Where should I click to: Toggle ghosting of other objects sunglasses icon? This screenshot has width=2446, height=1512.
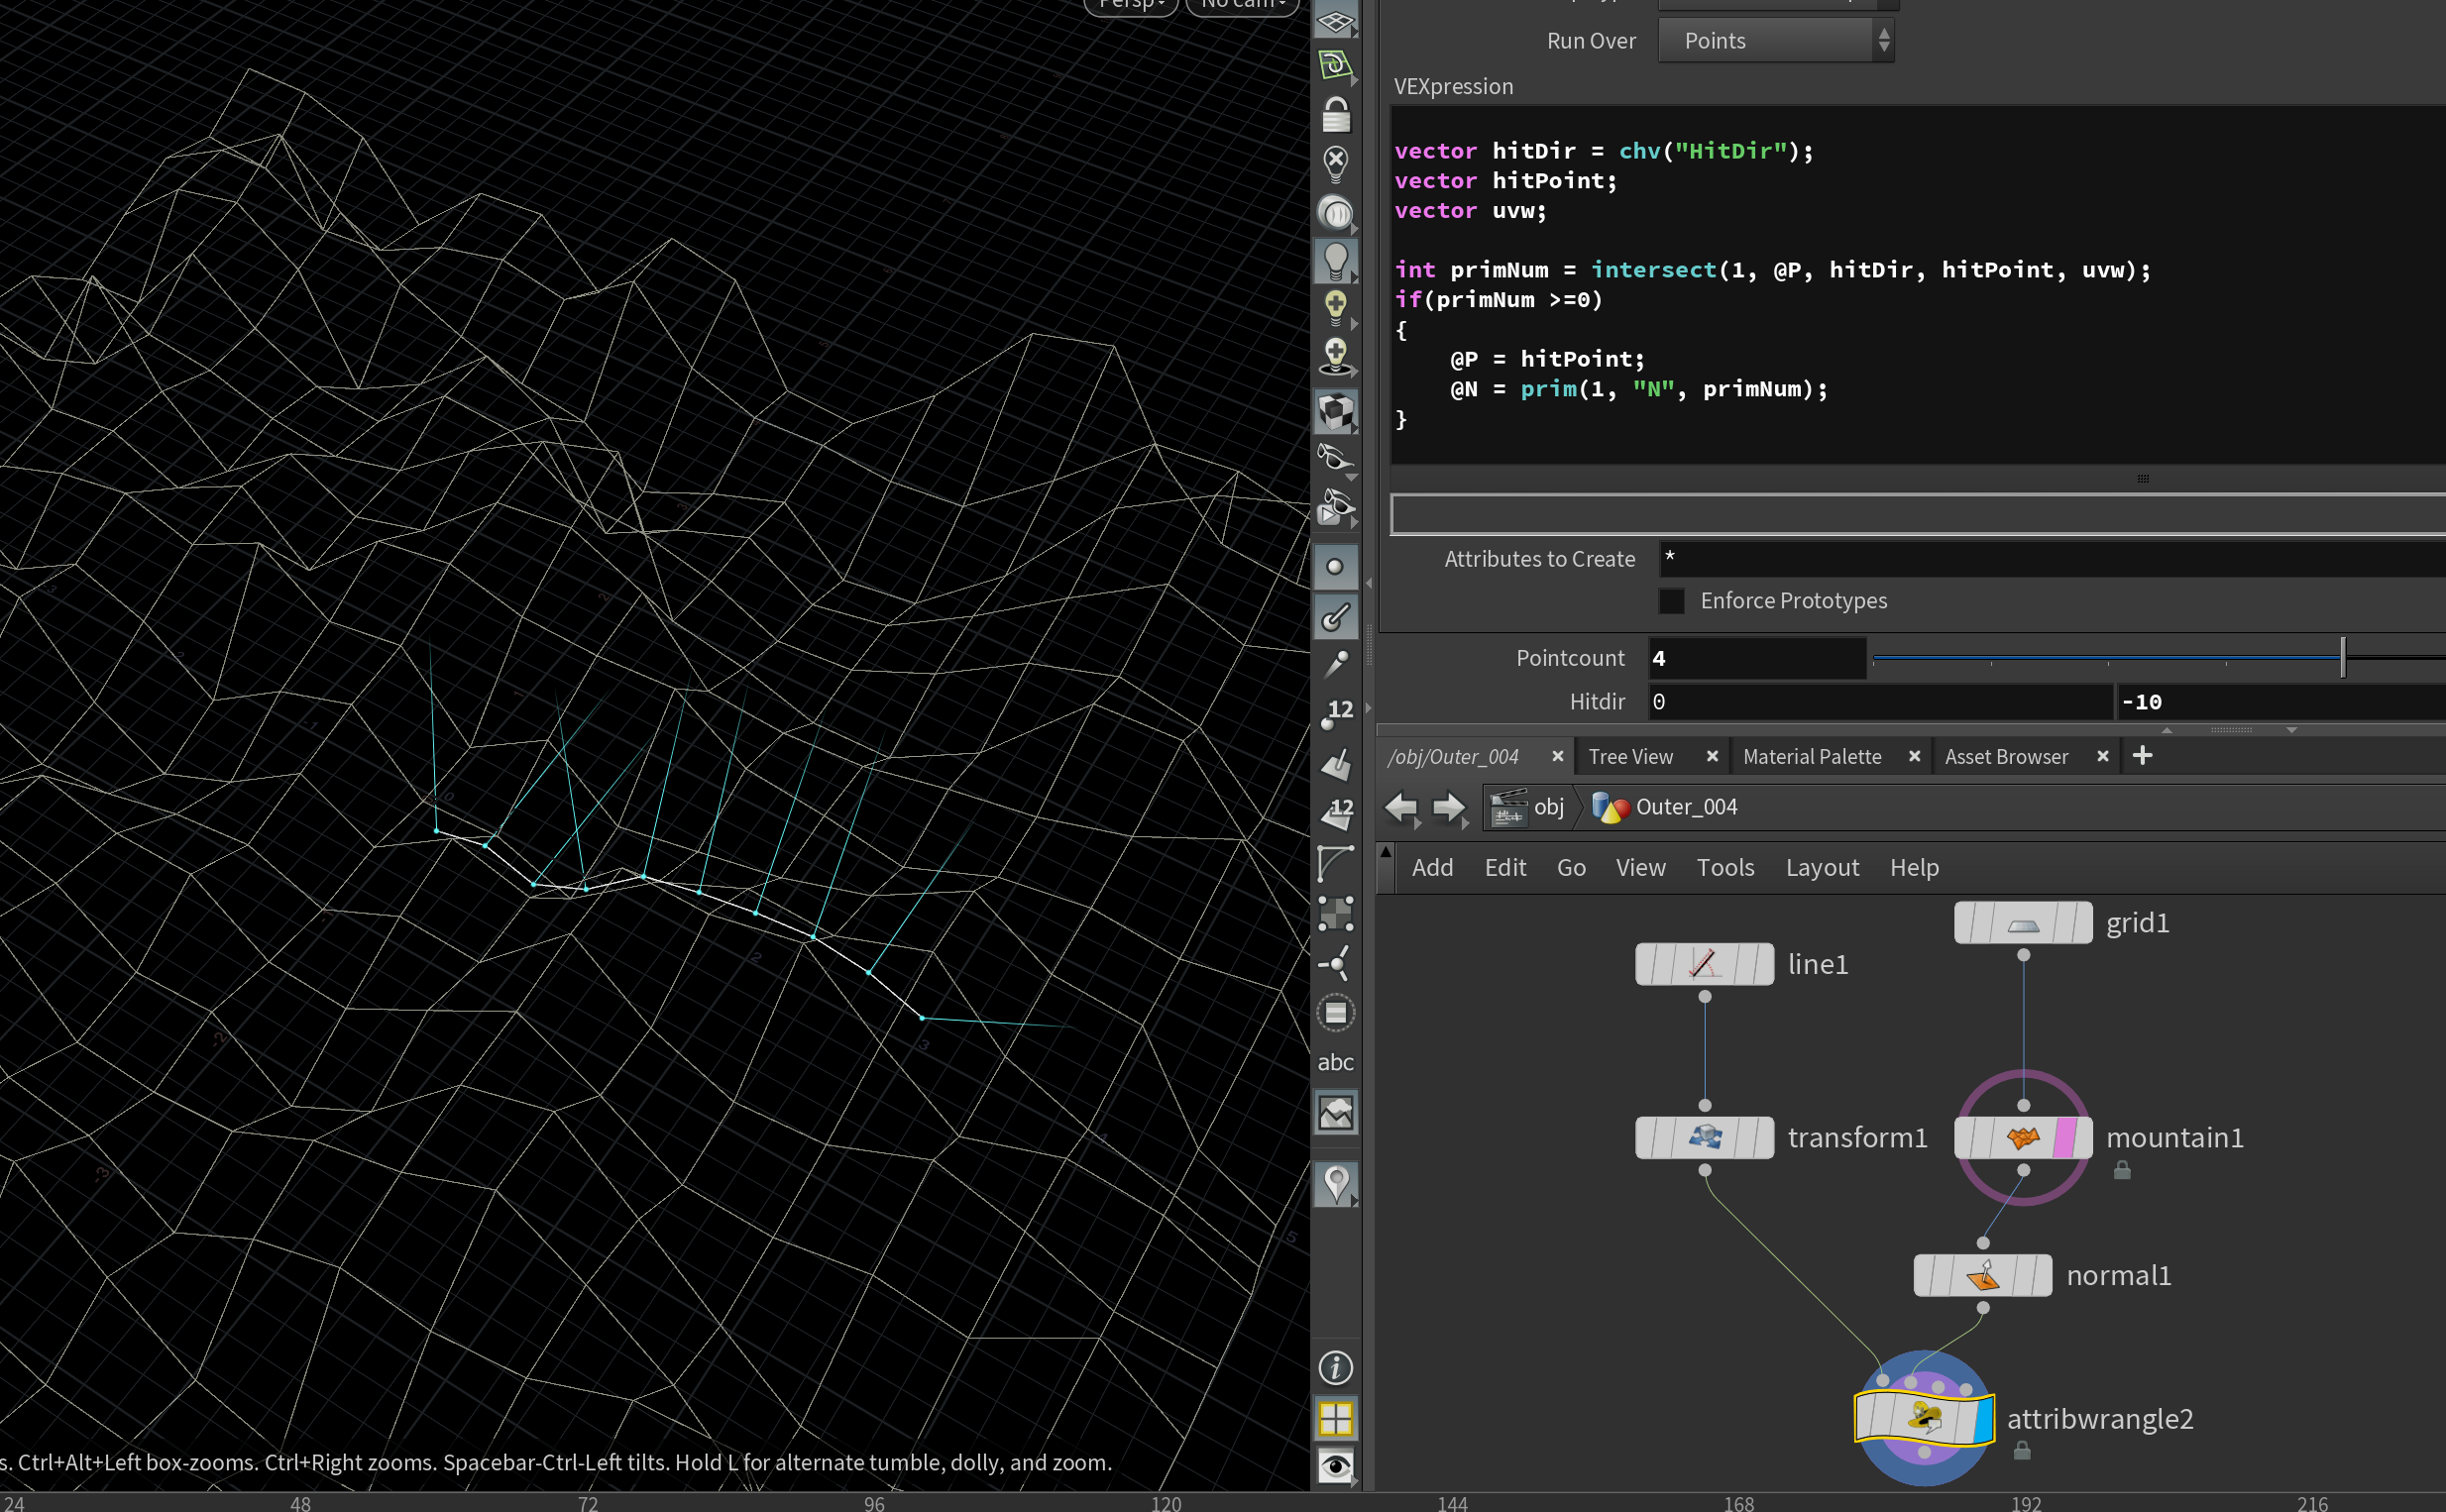(1337, 460)
